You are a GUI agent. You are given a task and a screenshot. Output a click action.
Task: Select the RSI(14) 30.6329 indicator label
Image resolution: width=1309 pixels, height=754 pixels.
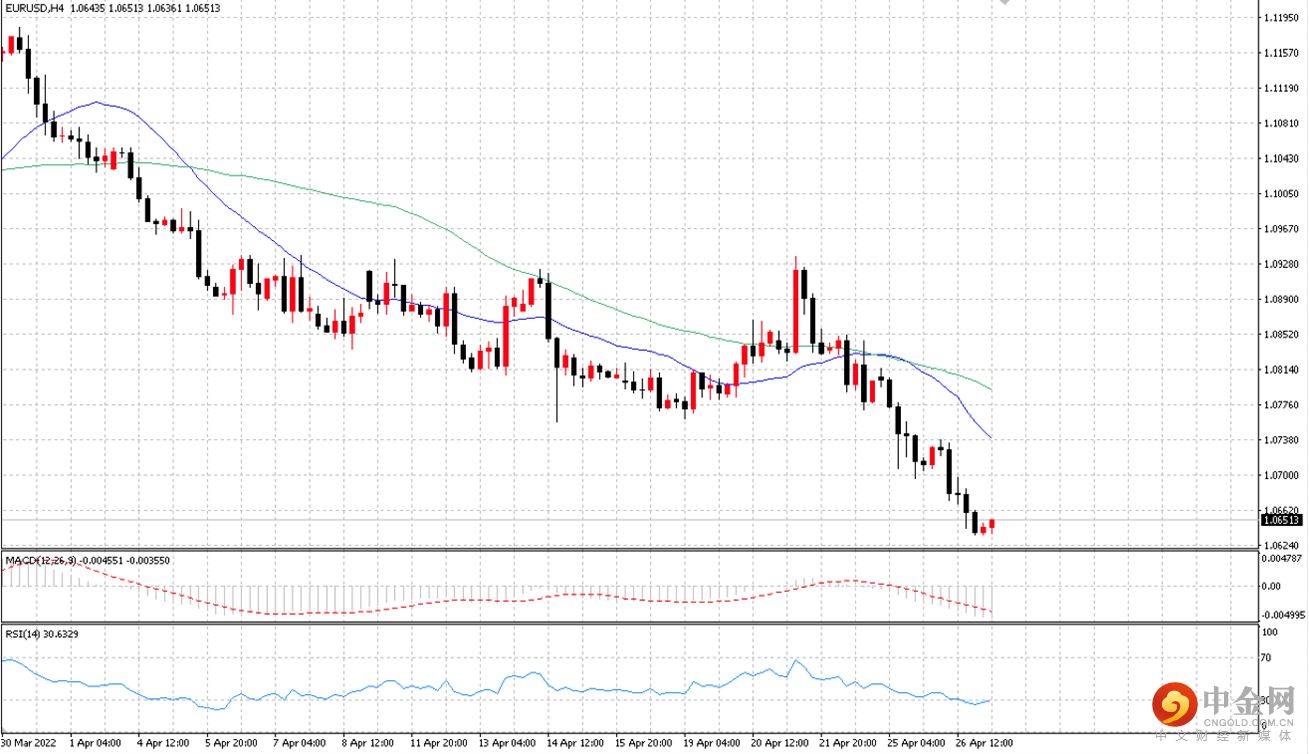pos(42,634)
